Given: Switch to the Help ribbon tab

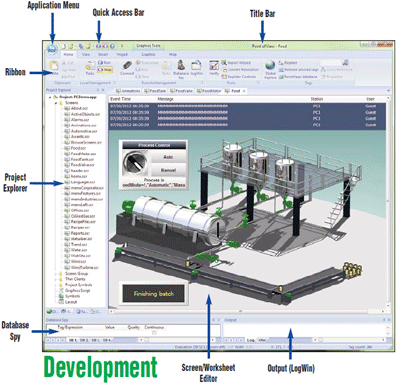Looking at the screenshot, I should [x=173, y=54].
